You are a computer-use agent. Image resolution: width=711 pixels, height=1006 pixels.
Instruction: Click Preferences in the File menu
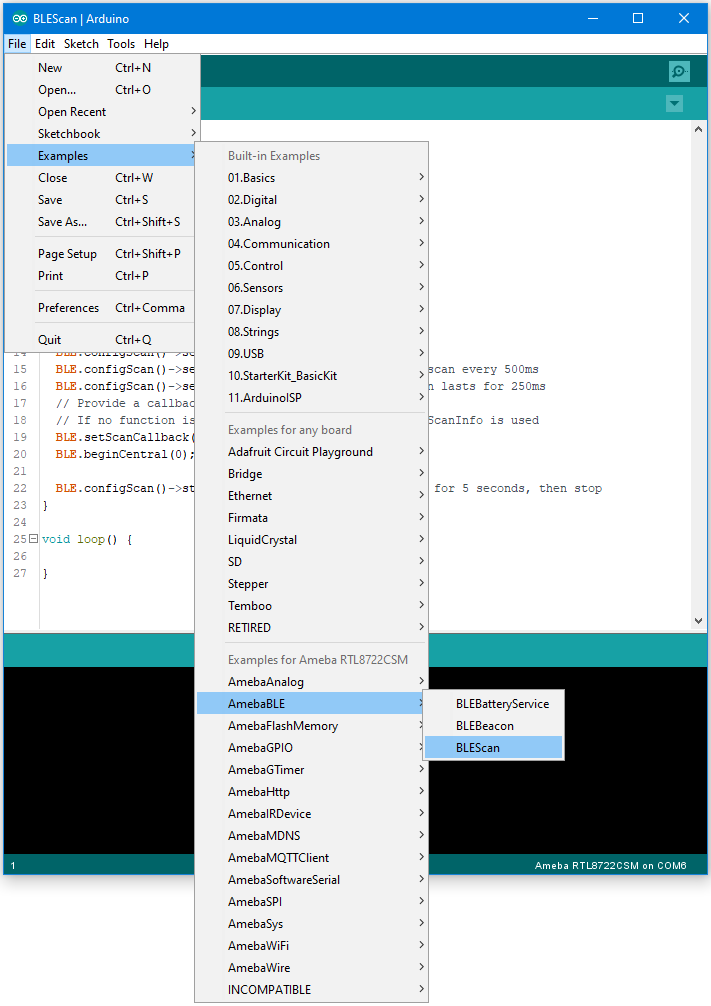[x=69, y=308]
